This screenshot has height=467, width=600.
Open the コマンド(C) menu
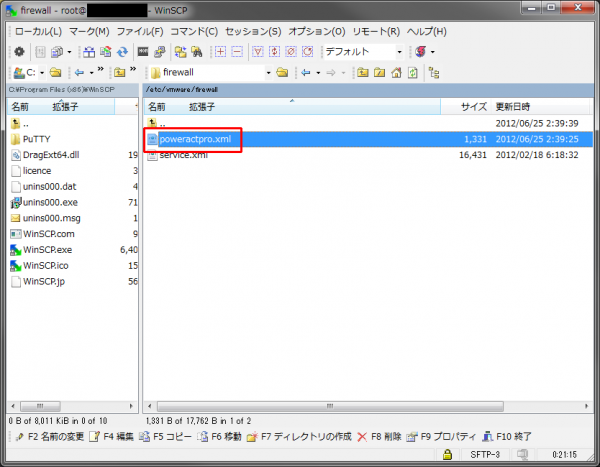(194, 31)
